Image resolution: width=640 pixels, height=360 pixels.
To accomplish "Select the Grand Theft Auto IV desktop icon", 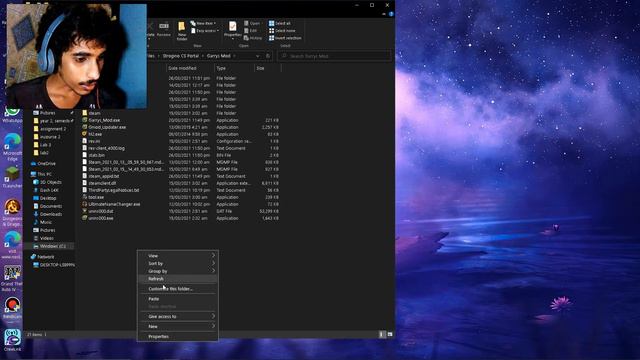I will coord(12,278).
